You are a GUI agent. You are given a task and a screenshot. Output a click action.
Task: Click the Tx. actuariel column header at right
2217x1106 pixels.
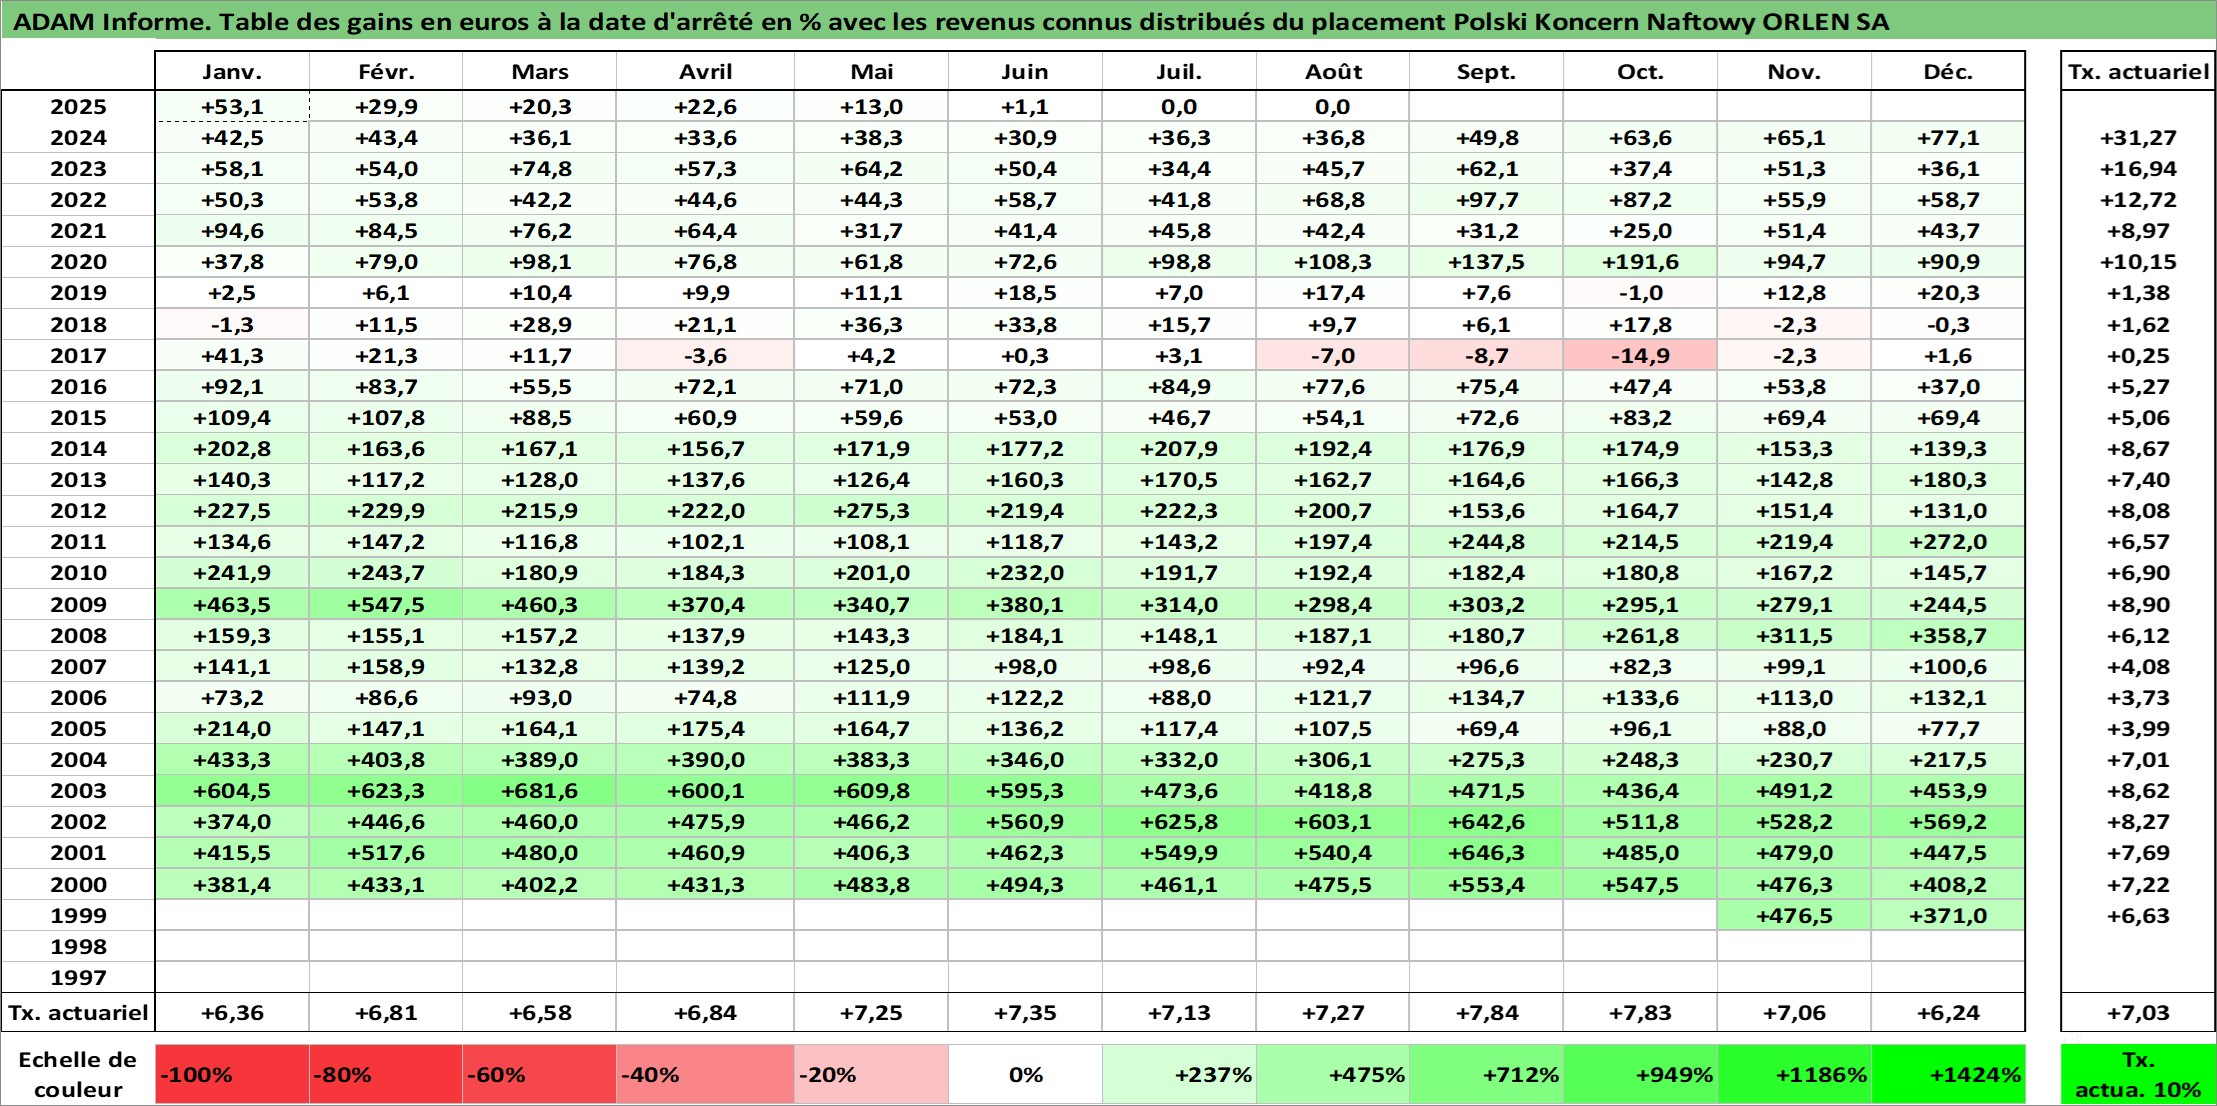[2138, 72]
